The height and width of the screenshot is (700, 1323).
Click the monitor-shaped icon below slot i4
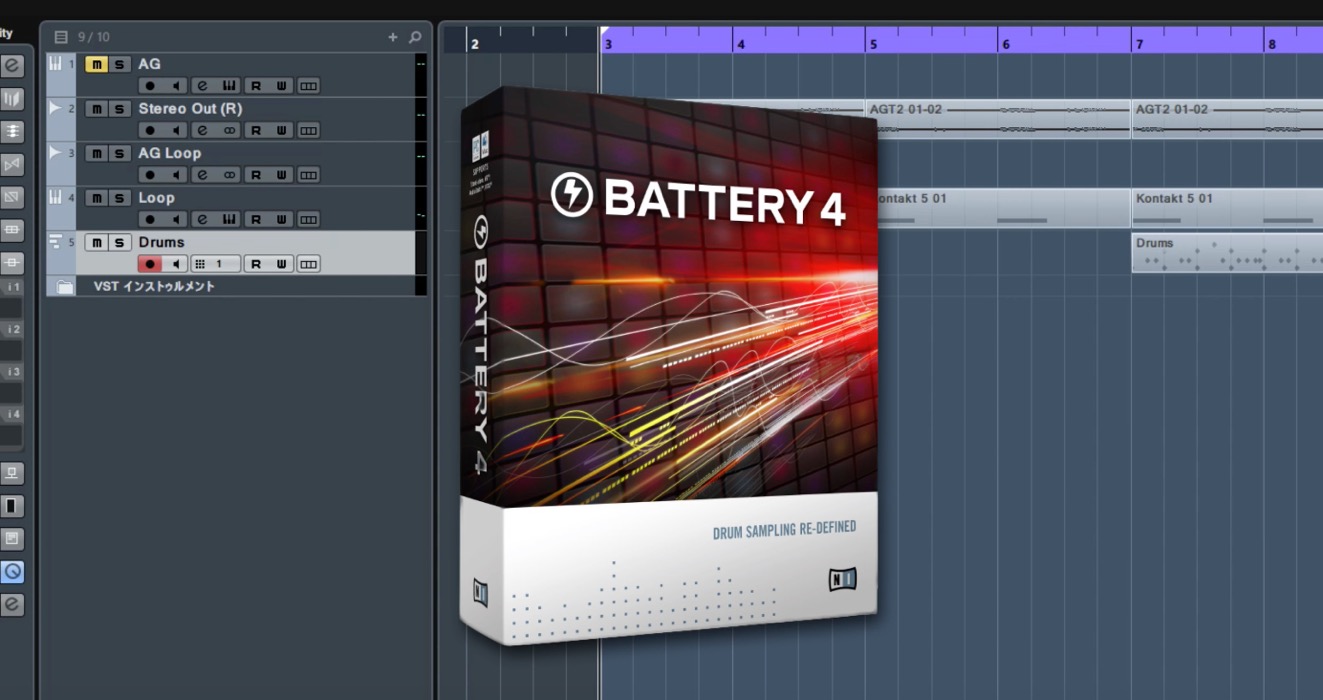tap(12, 473)
